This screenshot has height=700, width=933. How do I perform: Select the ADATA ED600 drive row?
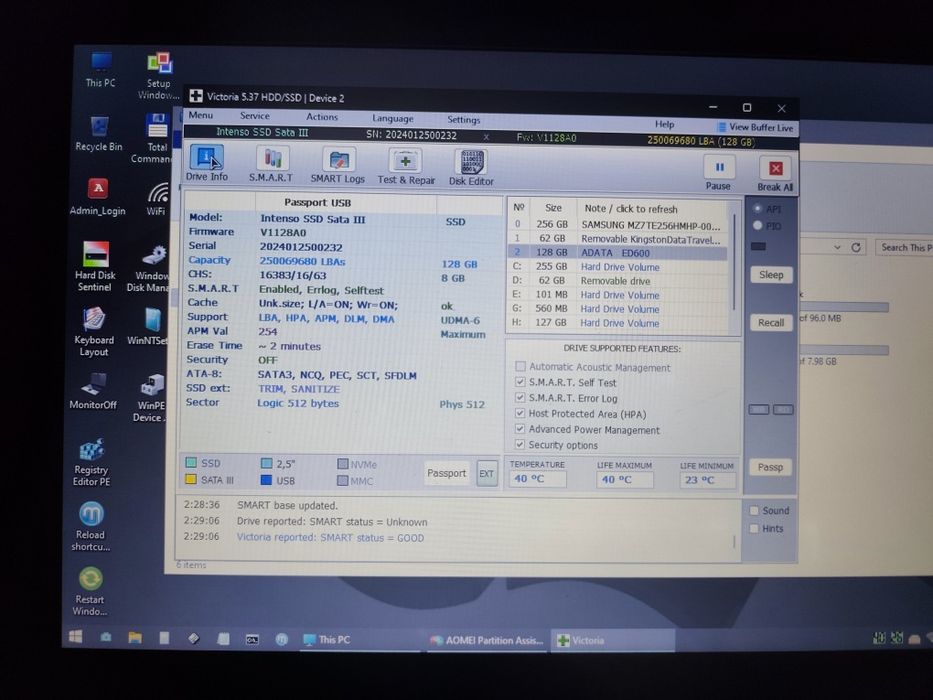618,252
